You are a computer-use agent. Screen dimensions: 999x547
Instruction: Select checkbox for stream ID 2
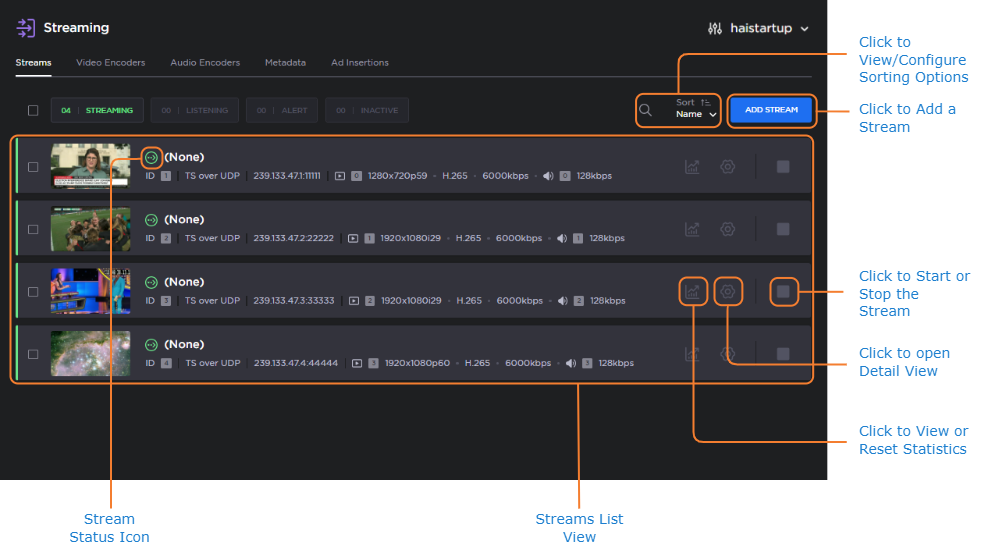(x=33, y=229)
